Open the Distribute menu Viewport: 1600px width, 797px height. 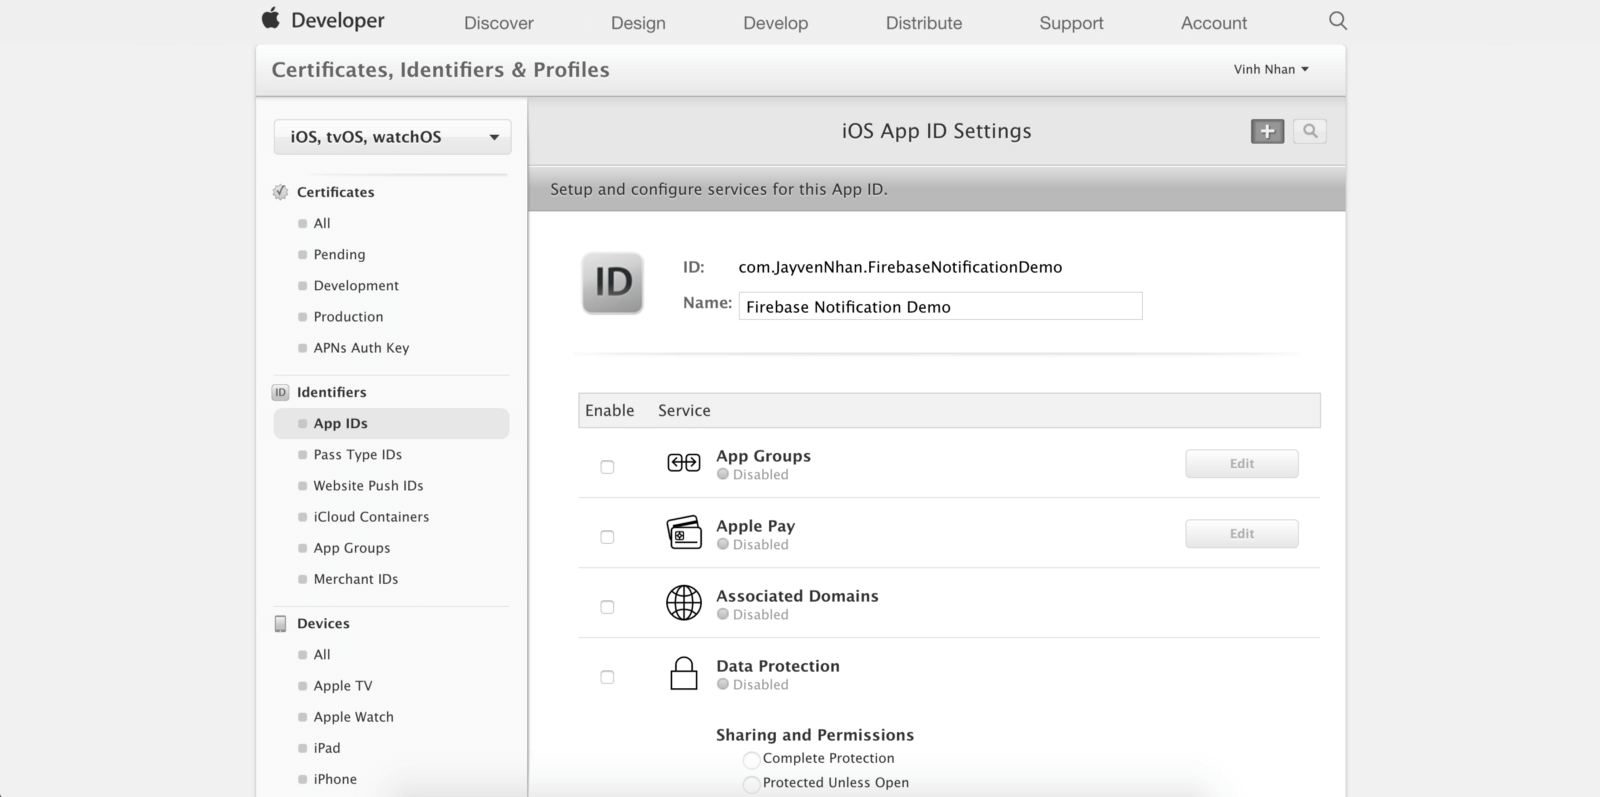pos(924,23)
